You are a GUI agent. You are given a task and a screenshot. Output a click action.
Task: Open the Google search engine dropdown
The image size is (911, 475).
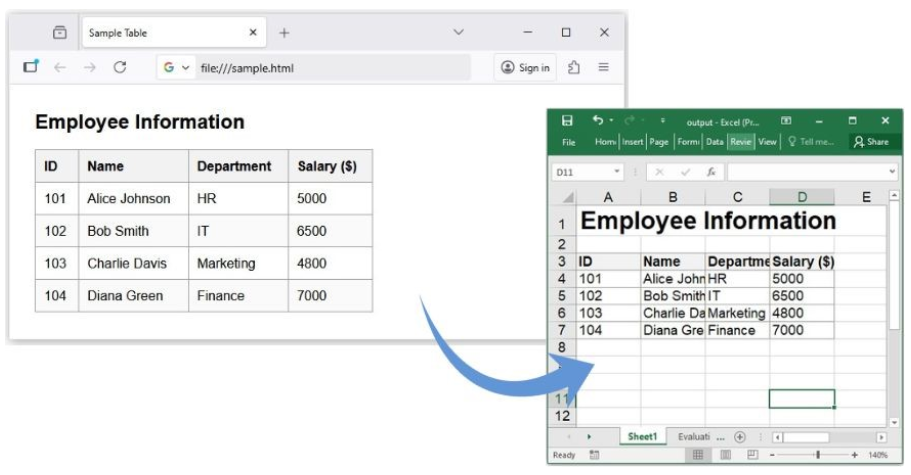click(176, 67)
